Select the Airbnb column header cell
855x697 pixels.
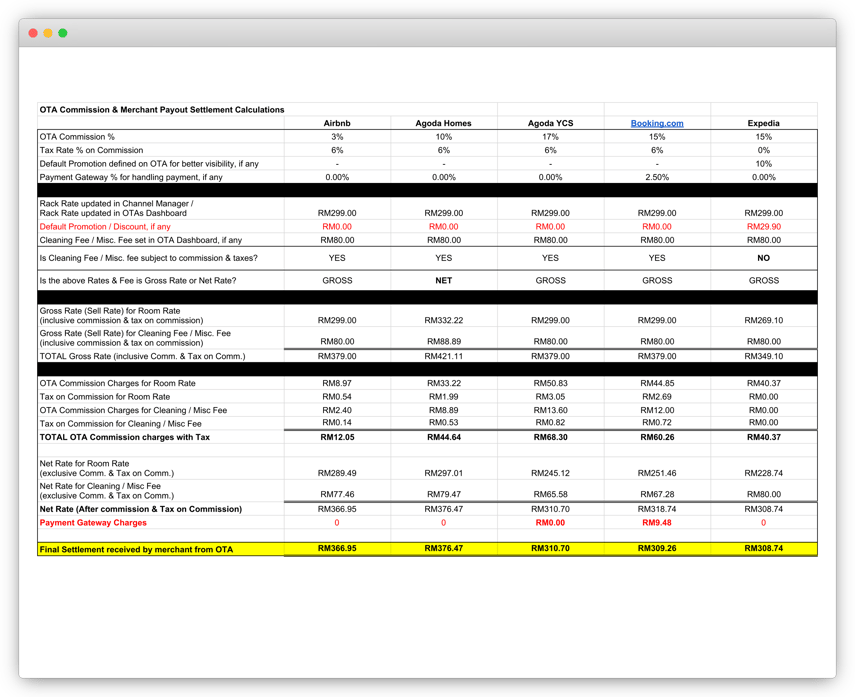(337, 123)
